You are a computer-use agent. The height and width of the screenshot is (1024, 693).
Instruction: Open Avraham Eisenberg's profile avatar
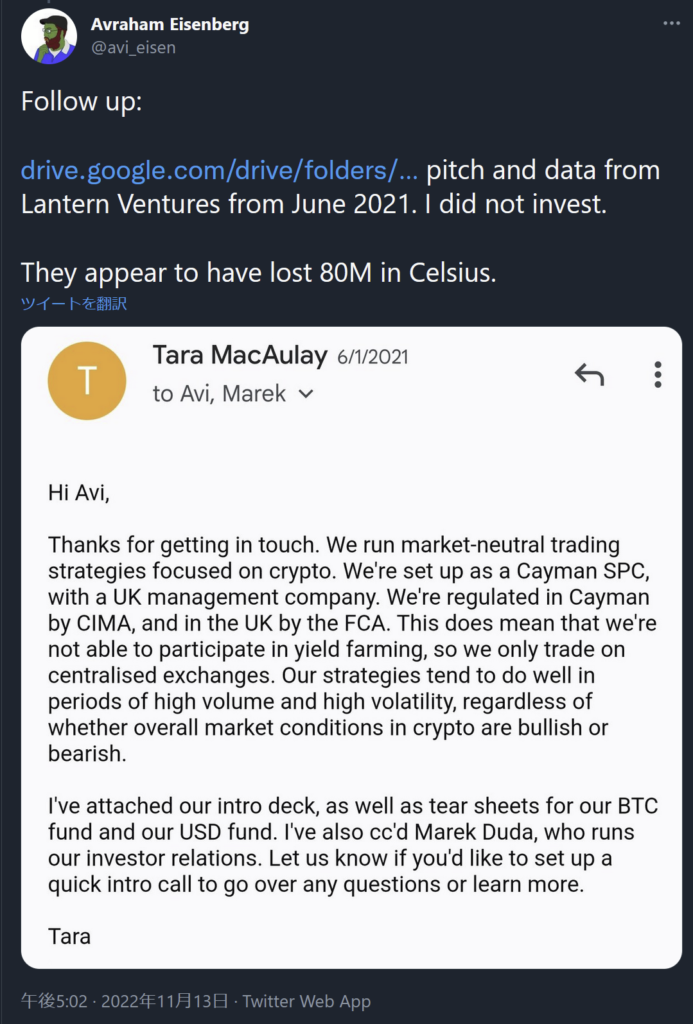click(x=49, y=37)
